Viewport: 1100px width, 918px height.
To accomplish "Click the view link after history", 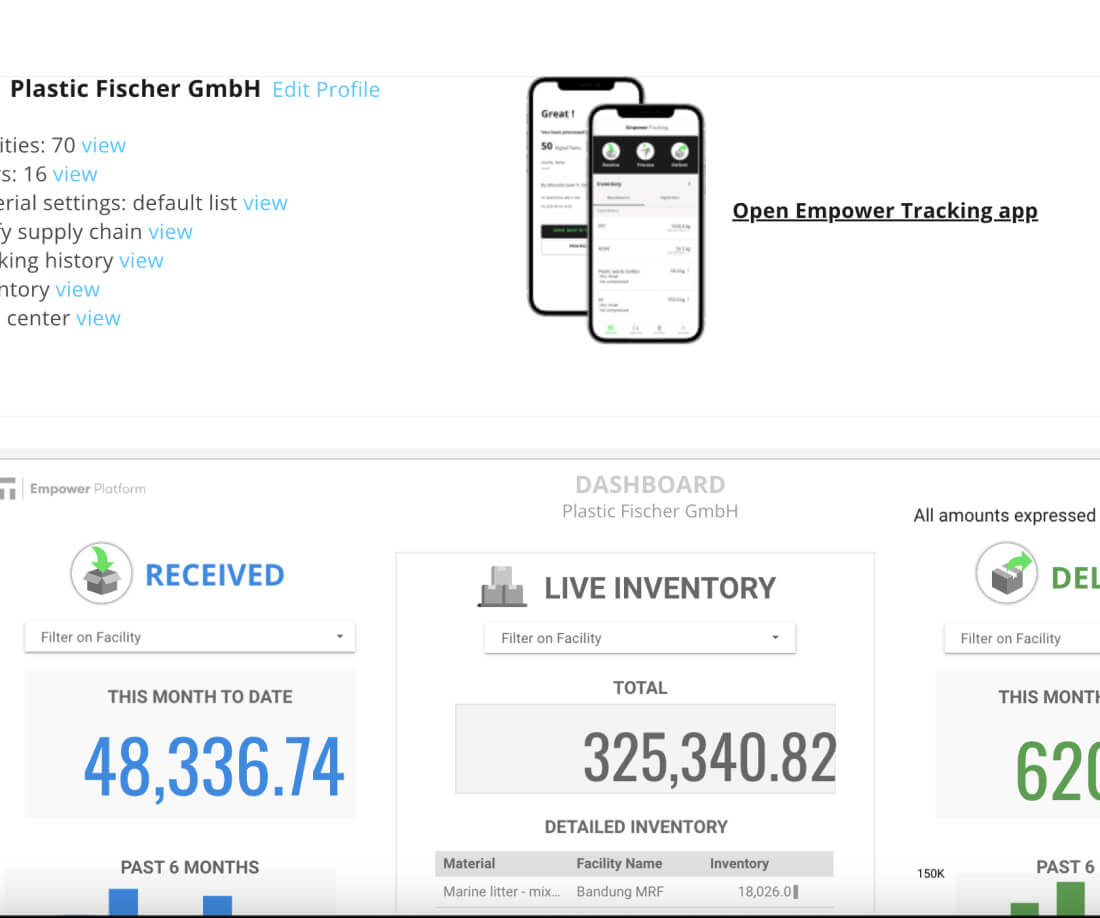I will tap(141, 261).
